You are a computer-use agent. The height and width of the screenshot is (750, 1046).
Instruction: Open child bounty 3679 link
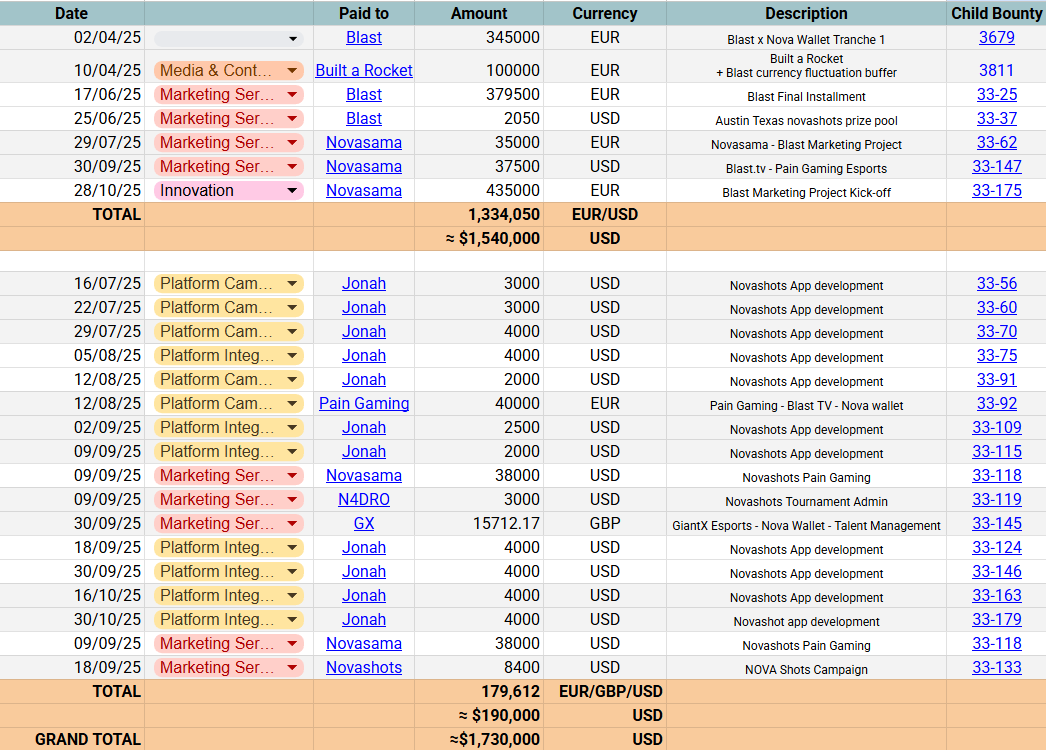pyautogui.click(x=997, y=37)
